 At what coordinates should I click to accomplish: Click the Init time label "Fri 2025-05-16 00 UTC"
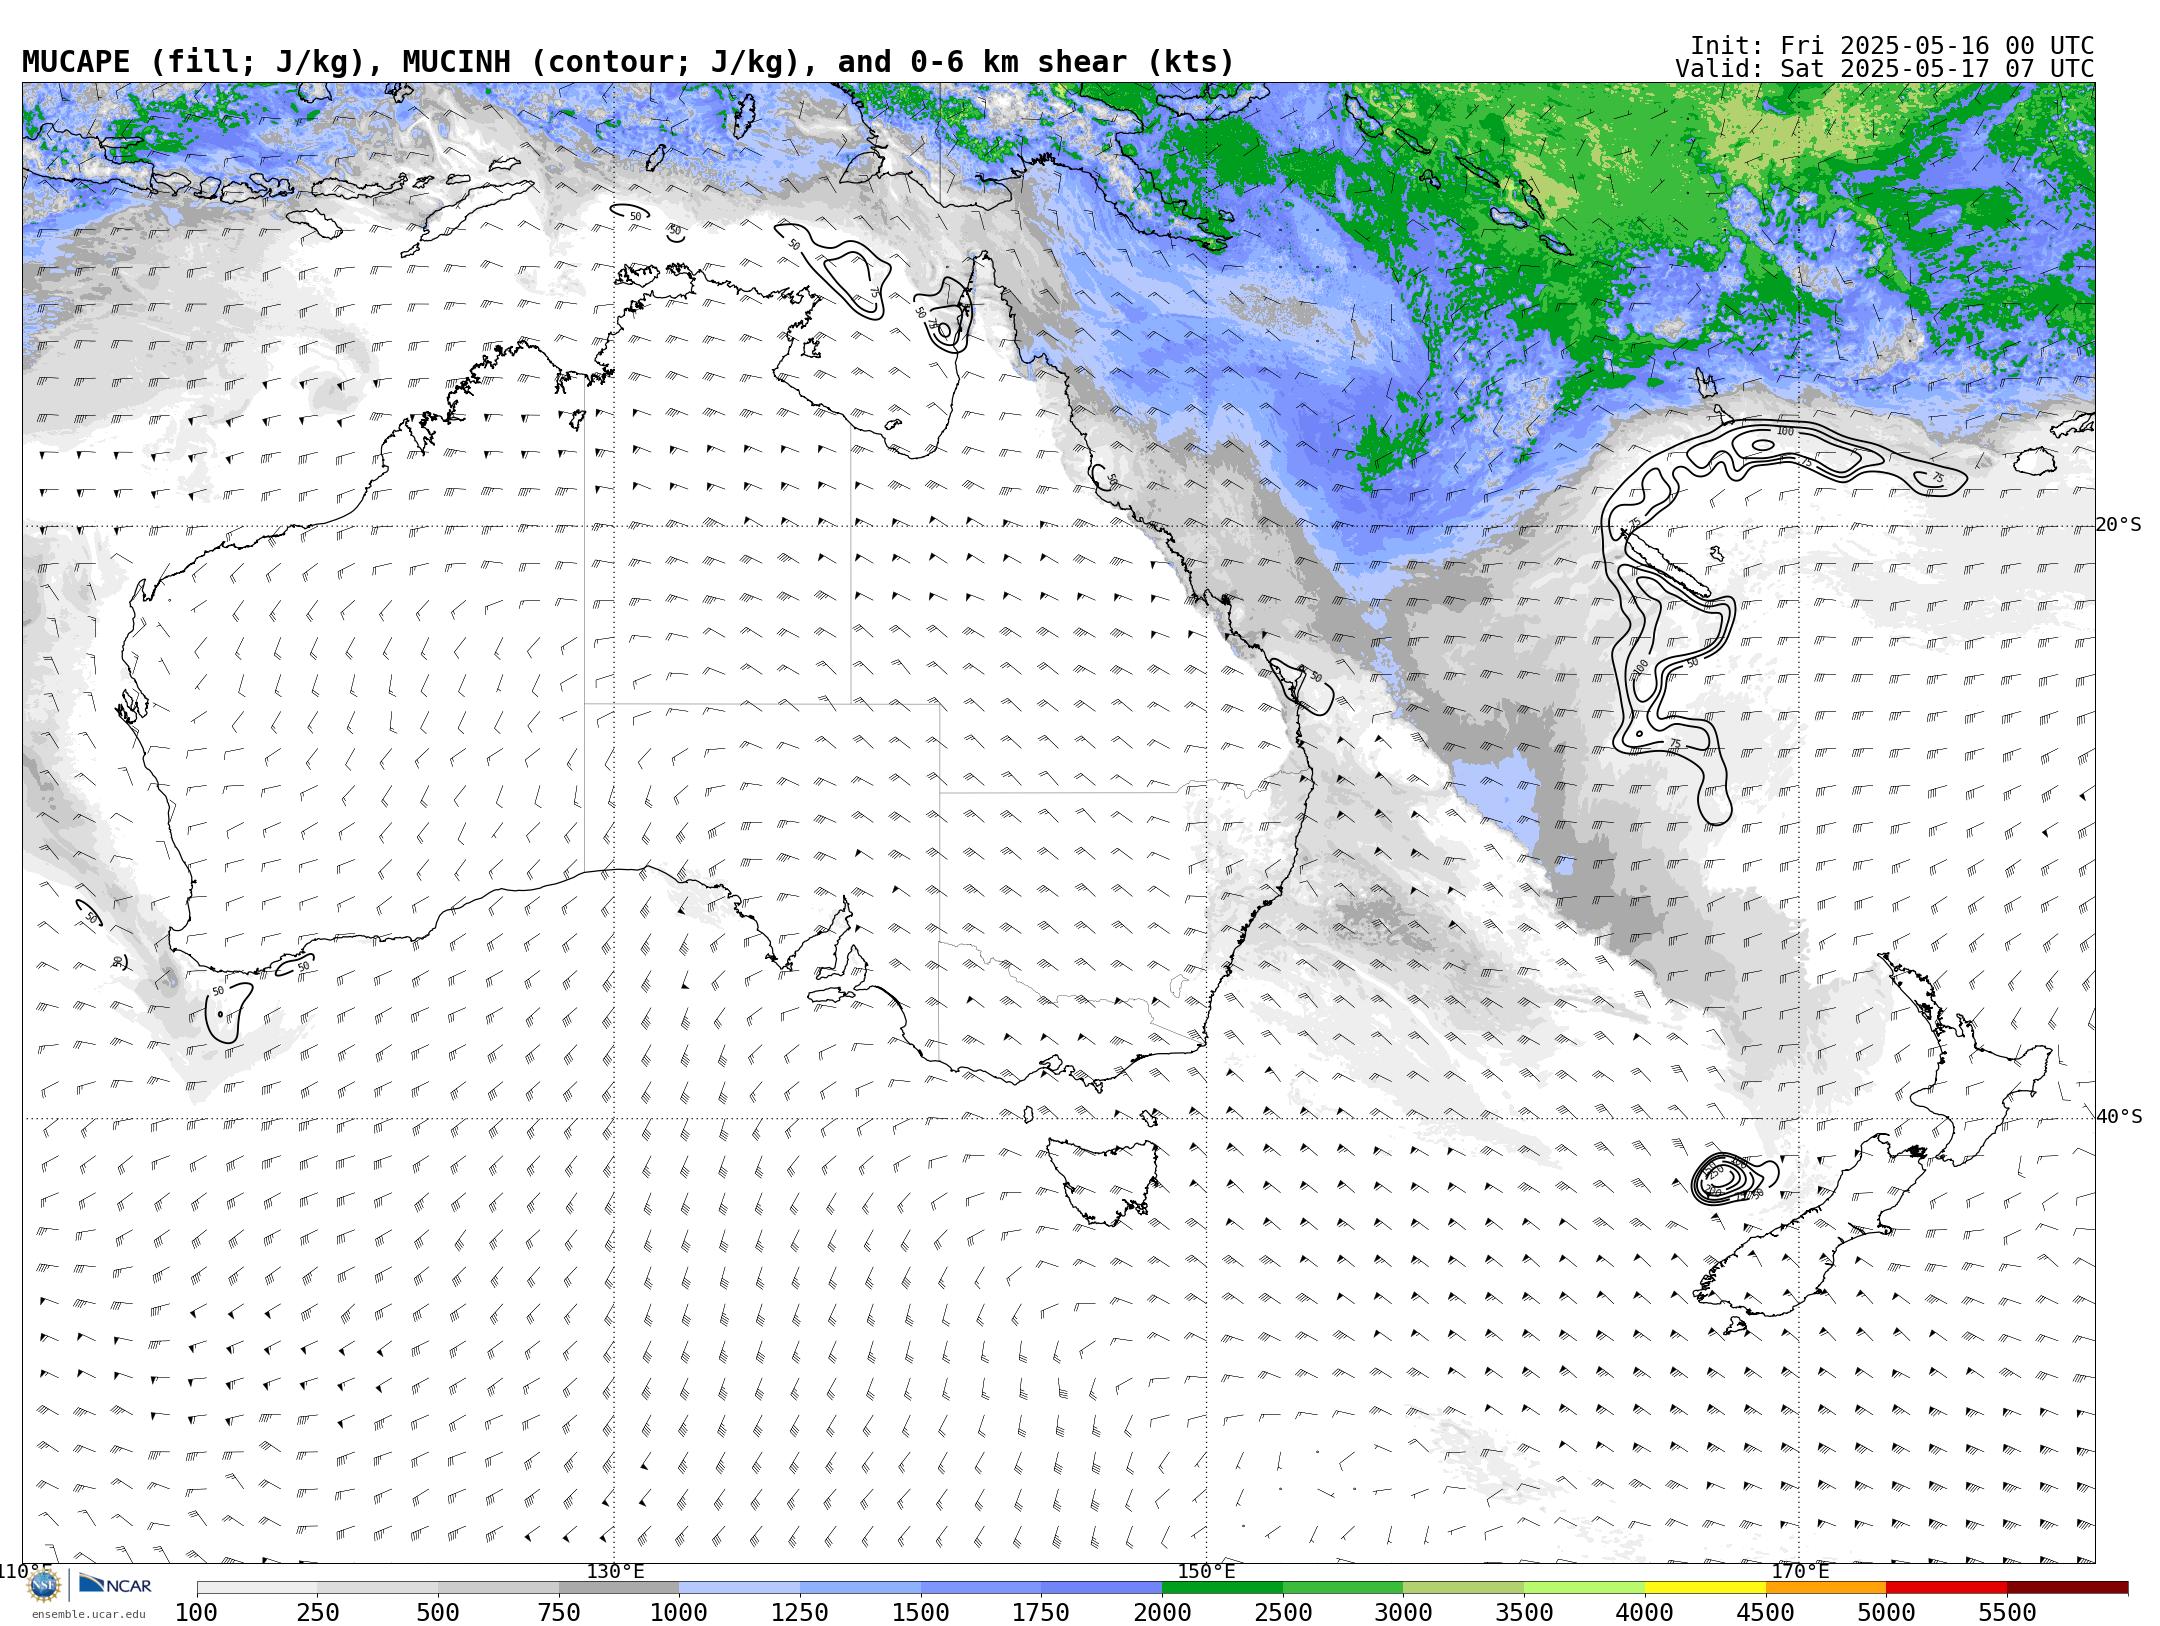click(1937, 46)
